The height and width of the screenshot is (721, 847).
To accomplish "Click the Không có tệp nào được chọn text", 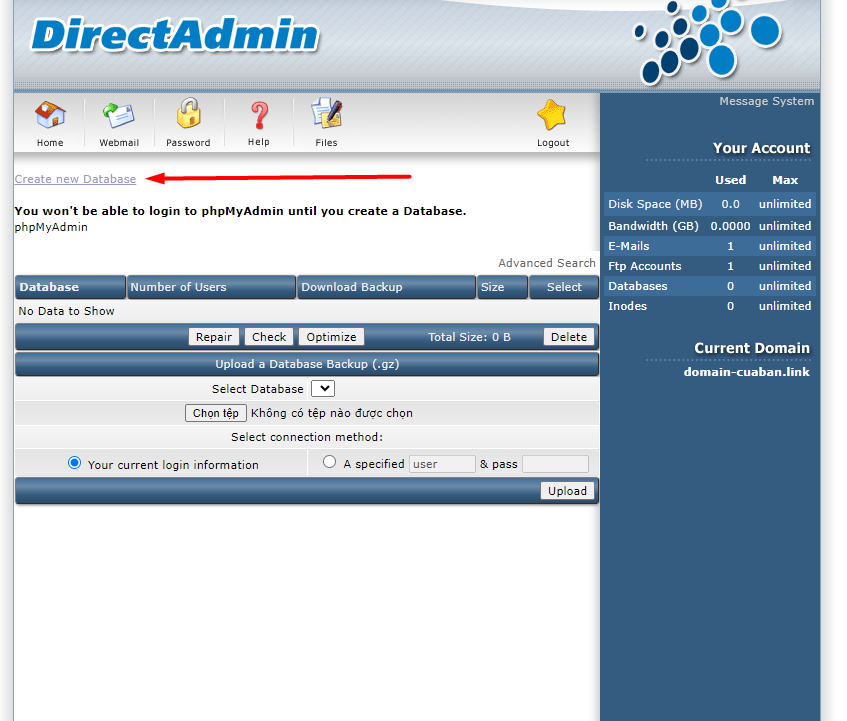I will [332, 413].
